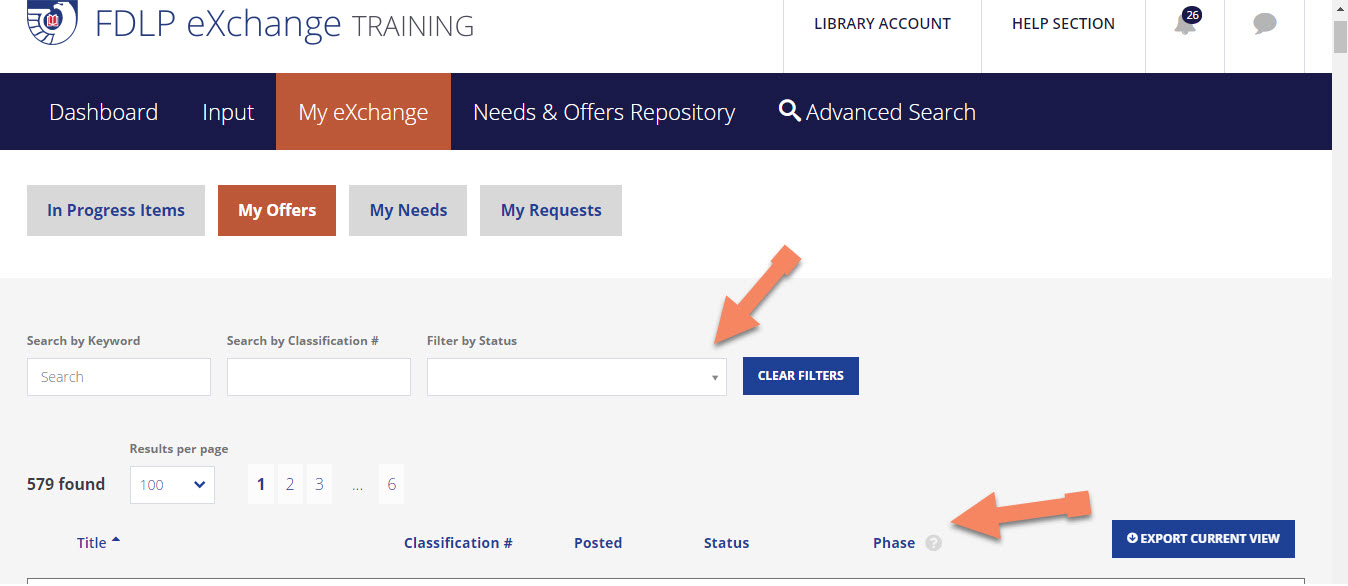Click the FDLP eagle logo
1348x586 pixels.
(x=52, y=22)
